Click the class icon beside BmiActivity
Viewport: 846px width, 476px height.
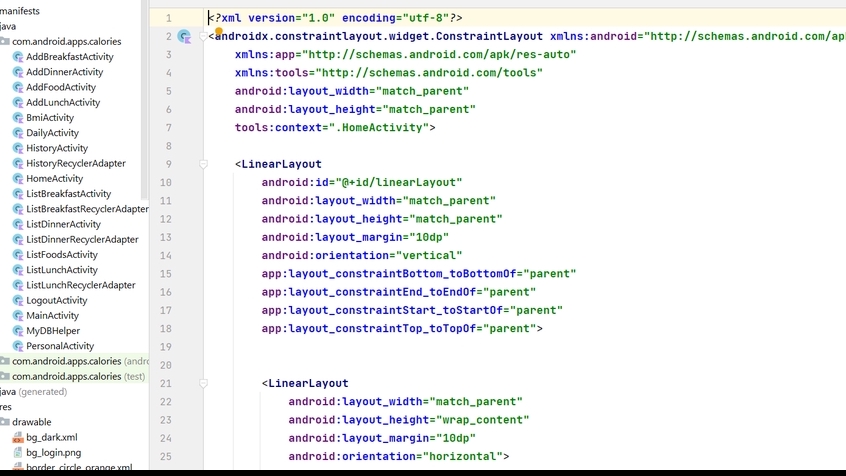pos(18,118)
